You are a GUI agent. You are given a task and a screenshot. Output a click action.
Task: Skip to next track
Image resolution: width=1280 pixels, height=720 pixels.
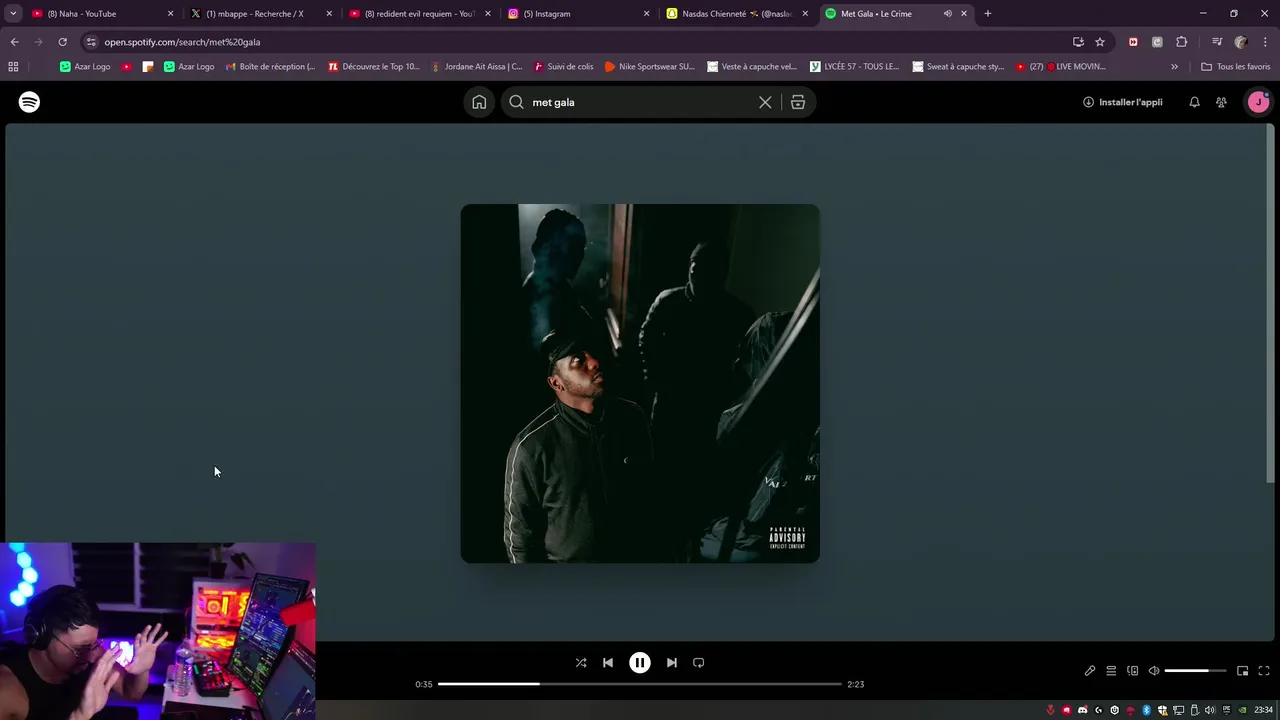[672, 662]
